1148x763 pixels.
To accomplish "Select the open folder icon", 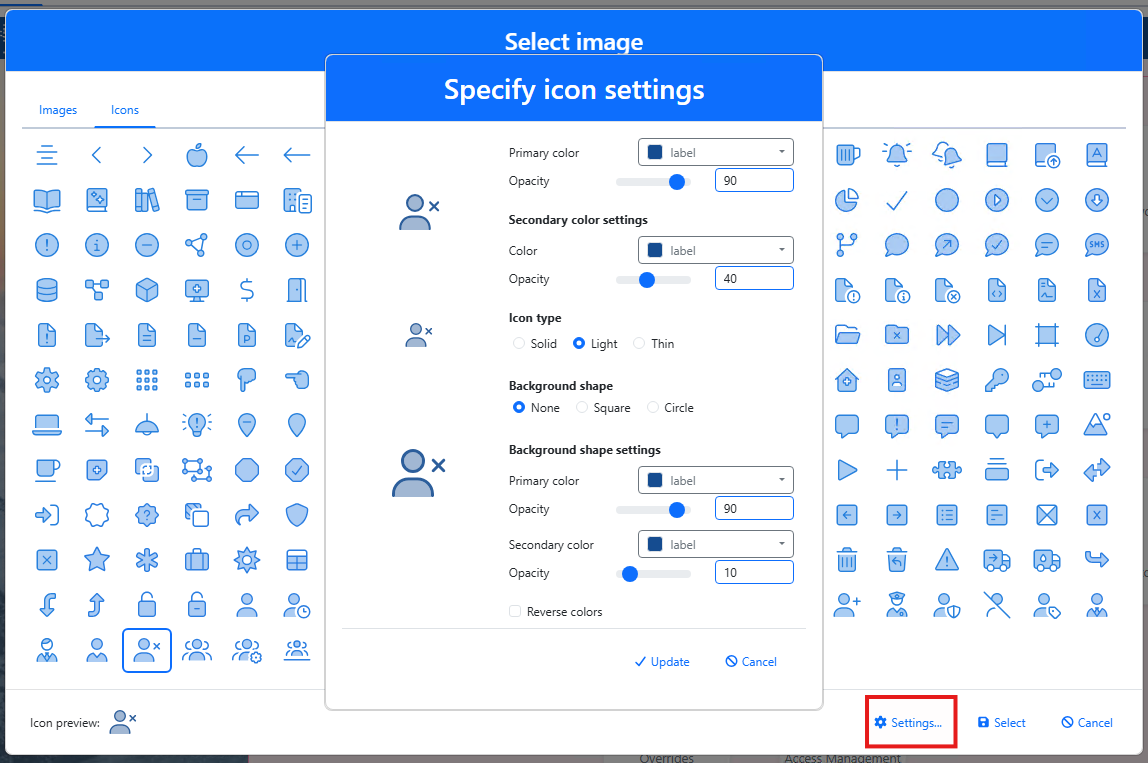I will 847,335.
